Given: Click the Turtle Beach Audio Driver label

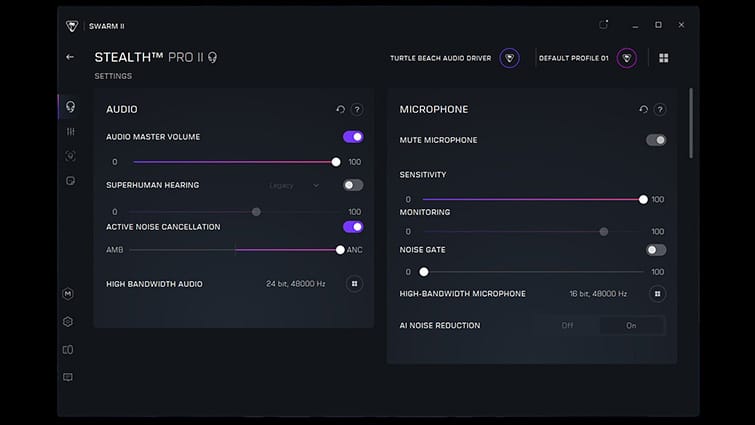Looking at the screenshot, I should pyautogui.click(x=441, y=58).
